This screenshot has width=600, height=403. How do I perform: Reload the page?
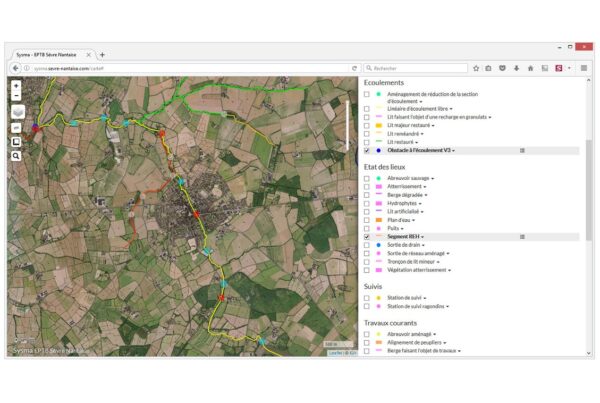[354, 68]
